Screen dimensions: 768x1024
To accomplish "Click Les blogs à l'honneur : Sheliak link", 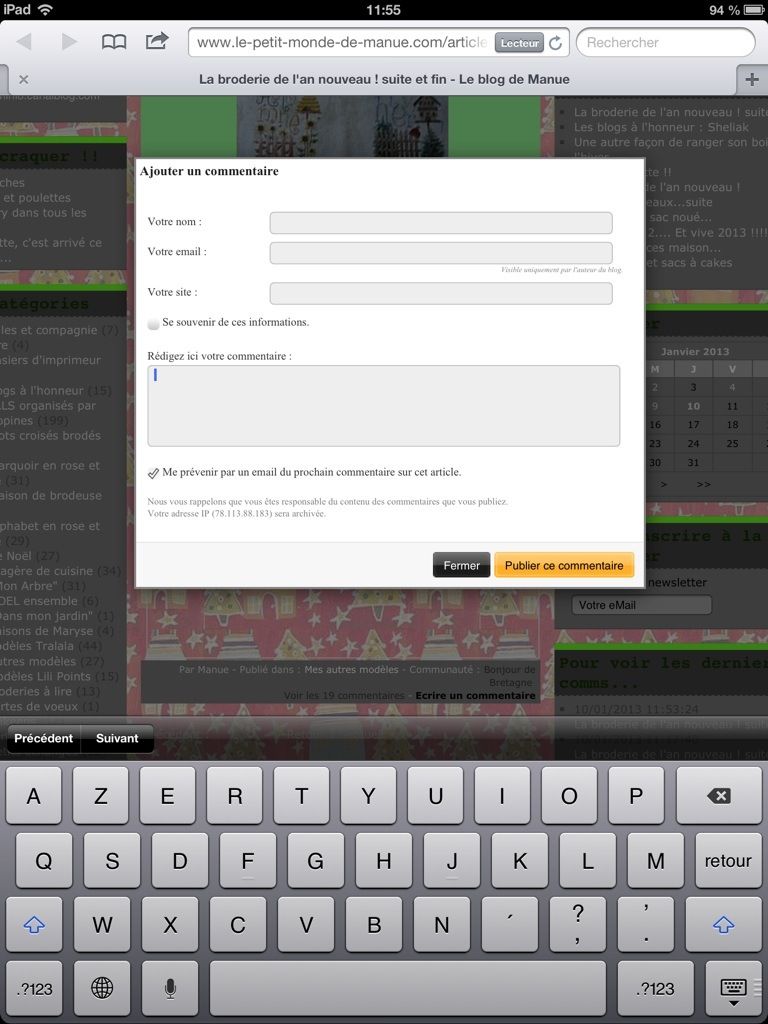I will point(662,127).
